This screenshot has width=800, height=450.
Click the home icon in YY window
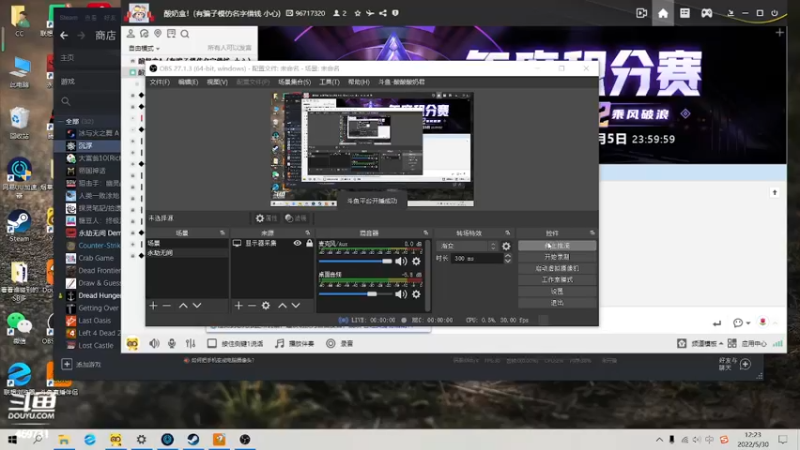663,13
